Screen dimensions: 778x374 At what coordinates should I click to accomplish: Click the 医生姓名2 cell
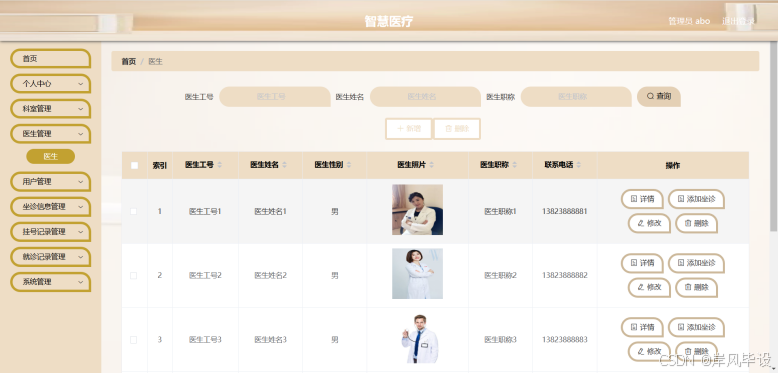coord(270,275)
